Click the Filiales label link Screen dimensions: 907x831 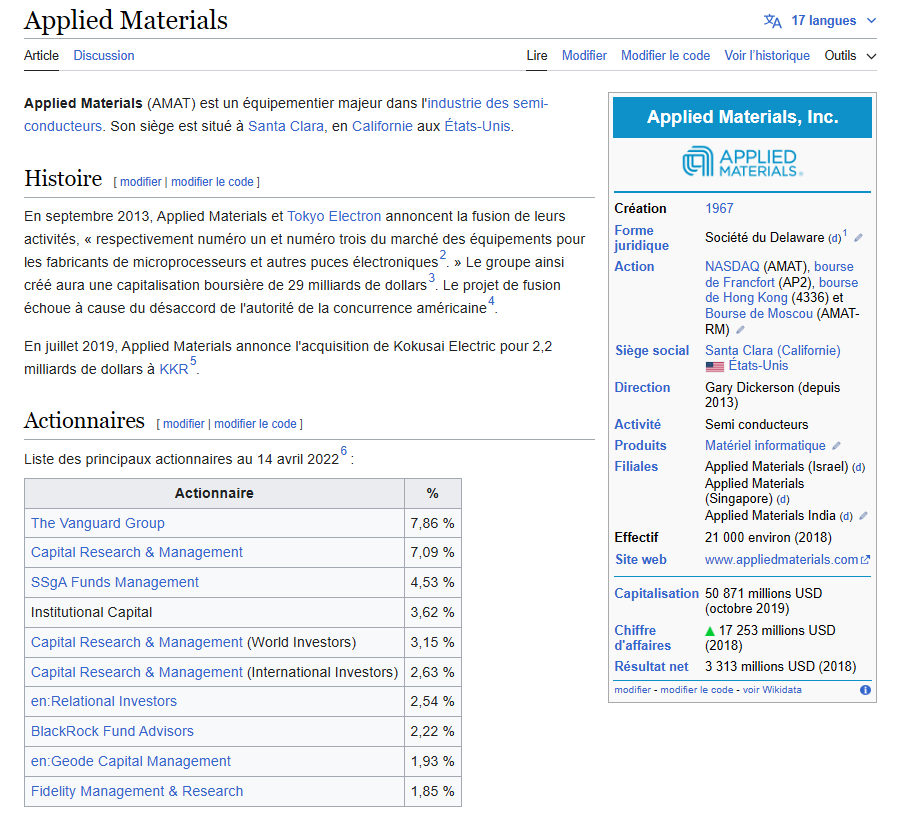[x=636, y=467]
